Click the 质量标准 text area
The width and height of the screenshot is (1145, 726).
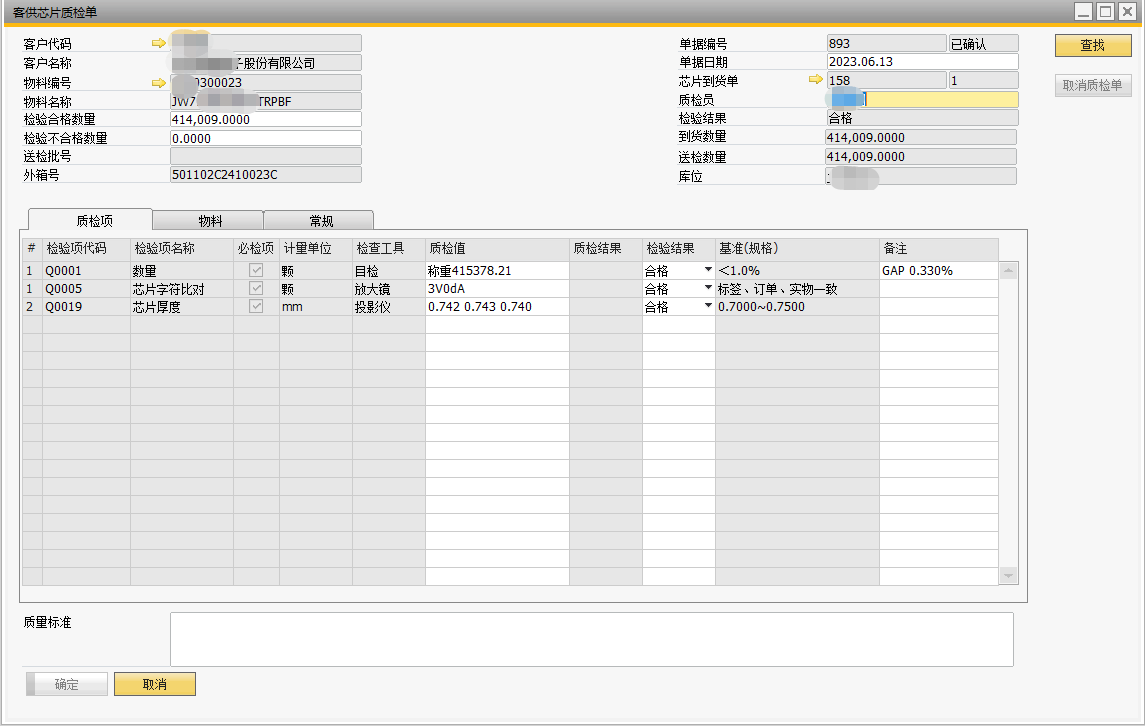pos(591,639)
